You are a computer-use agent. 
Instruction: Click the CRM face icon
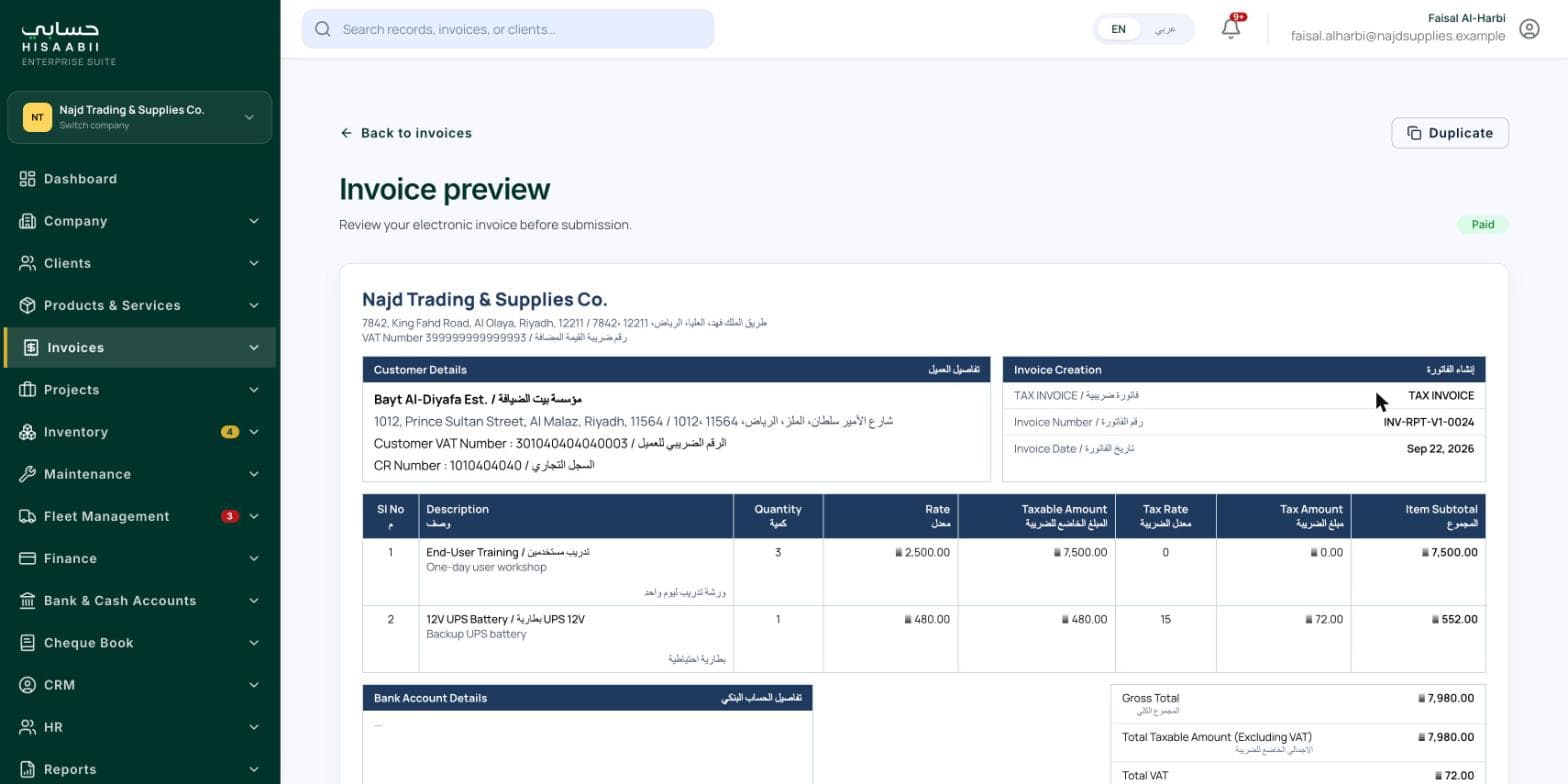(27, 685)
